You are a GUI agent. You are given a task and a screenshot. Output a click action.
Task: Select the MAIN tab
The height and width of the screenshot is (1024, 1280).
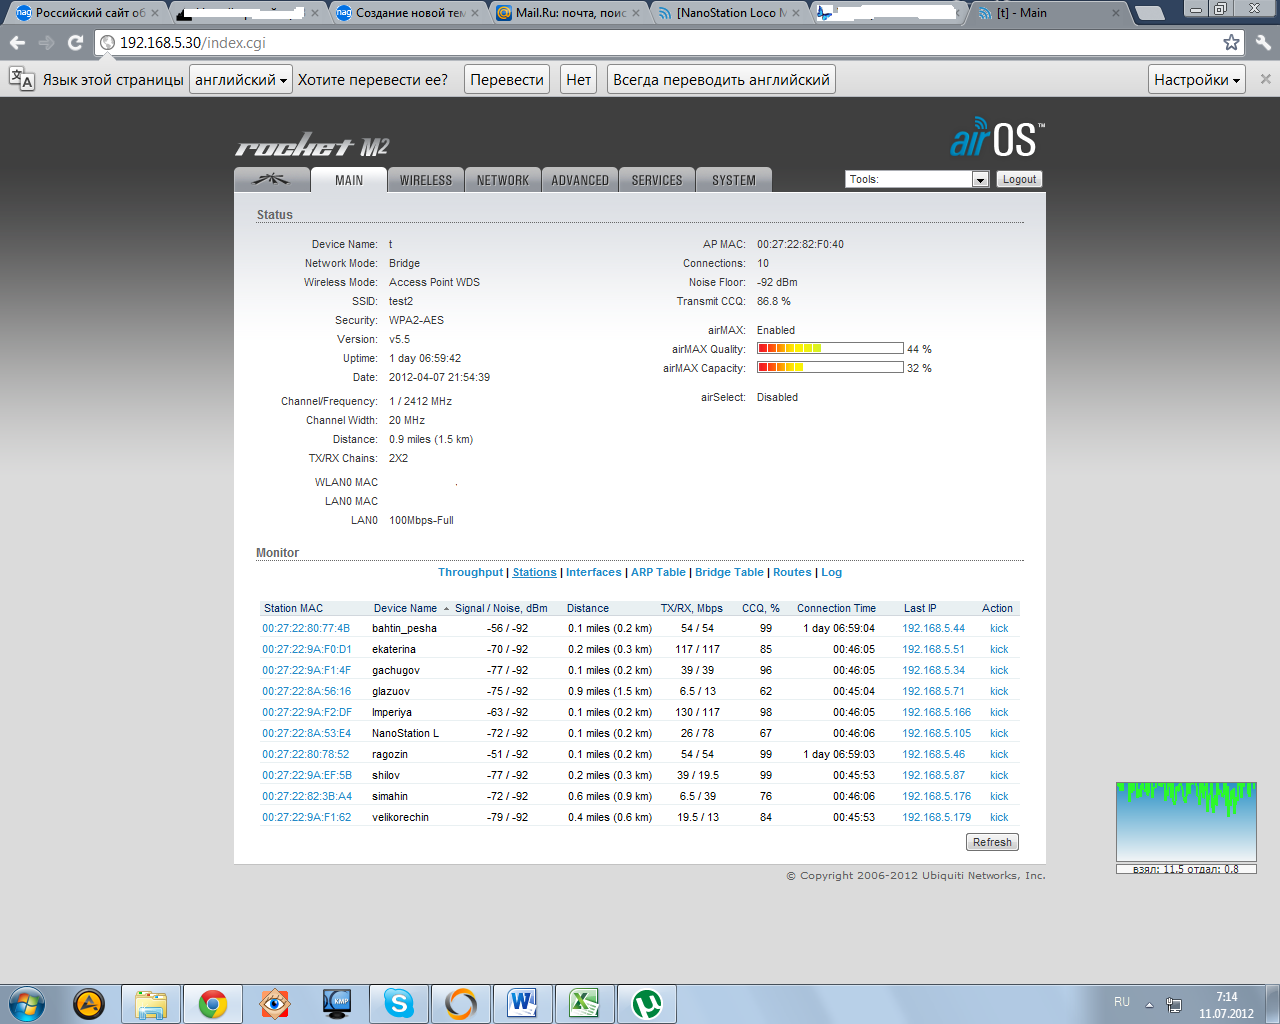[349, 180]
